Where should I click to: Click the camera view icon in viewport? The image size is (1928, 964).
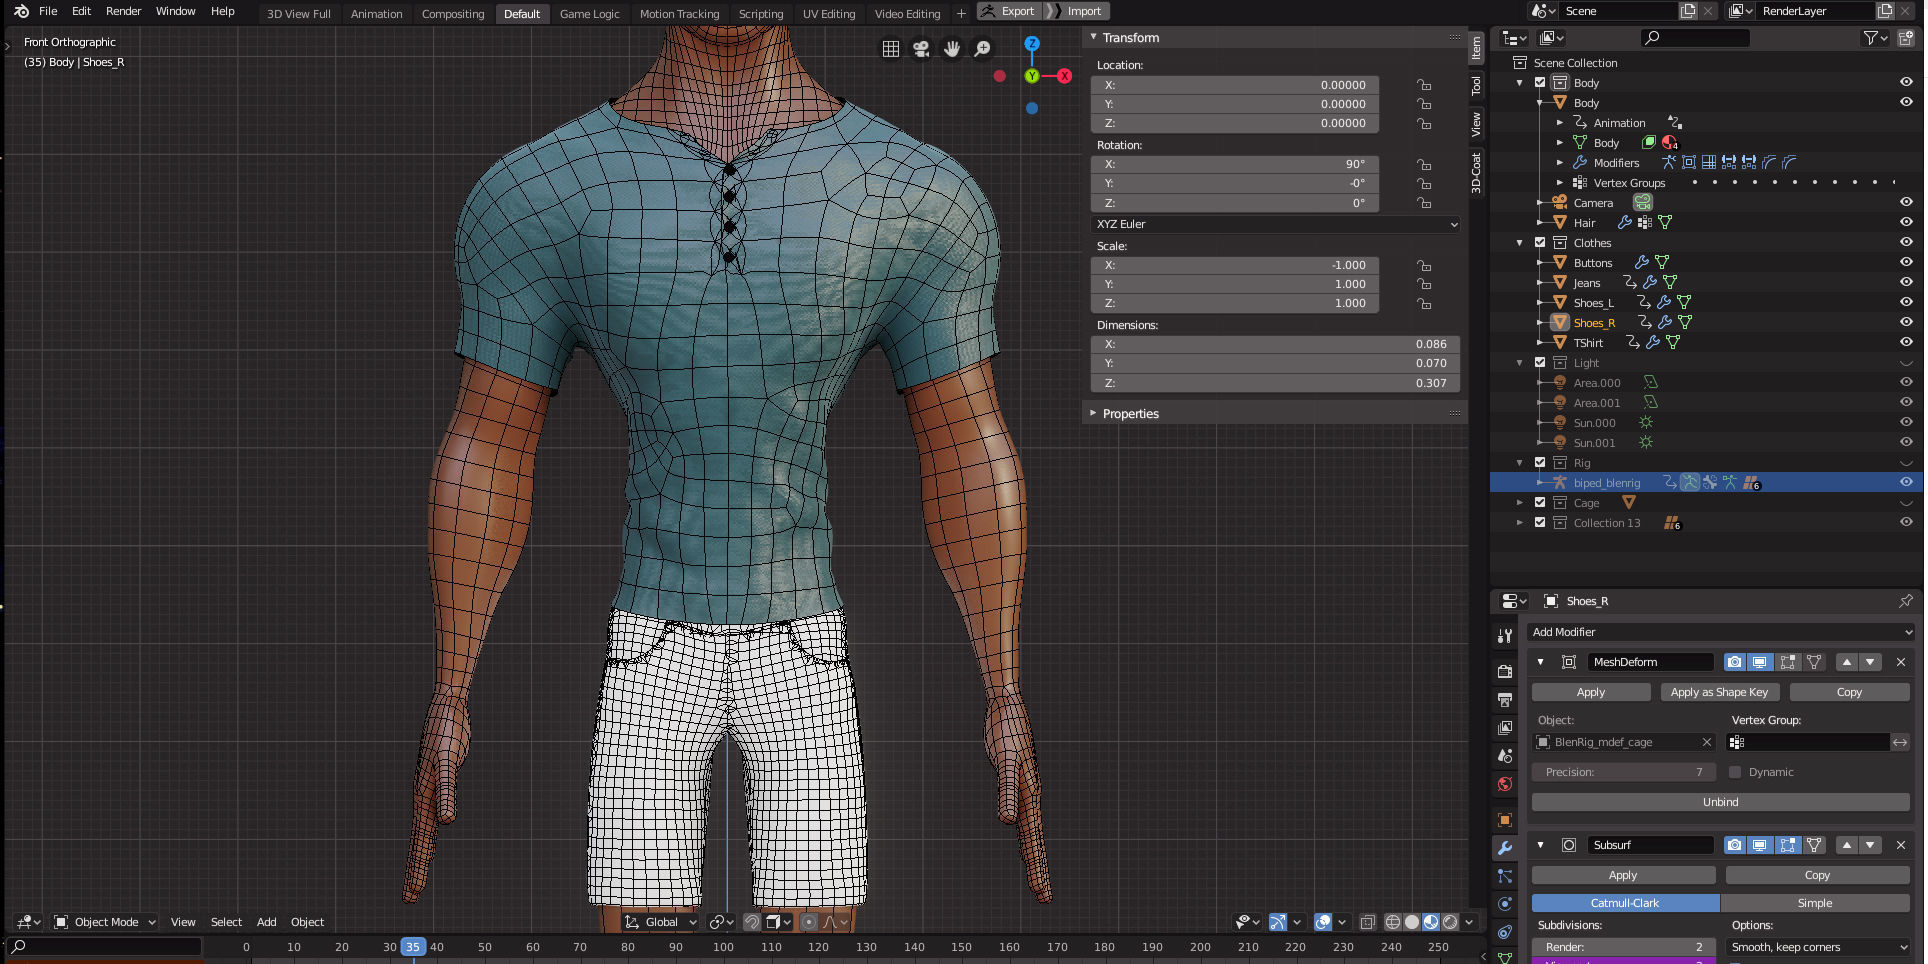921,49
